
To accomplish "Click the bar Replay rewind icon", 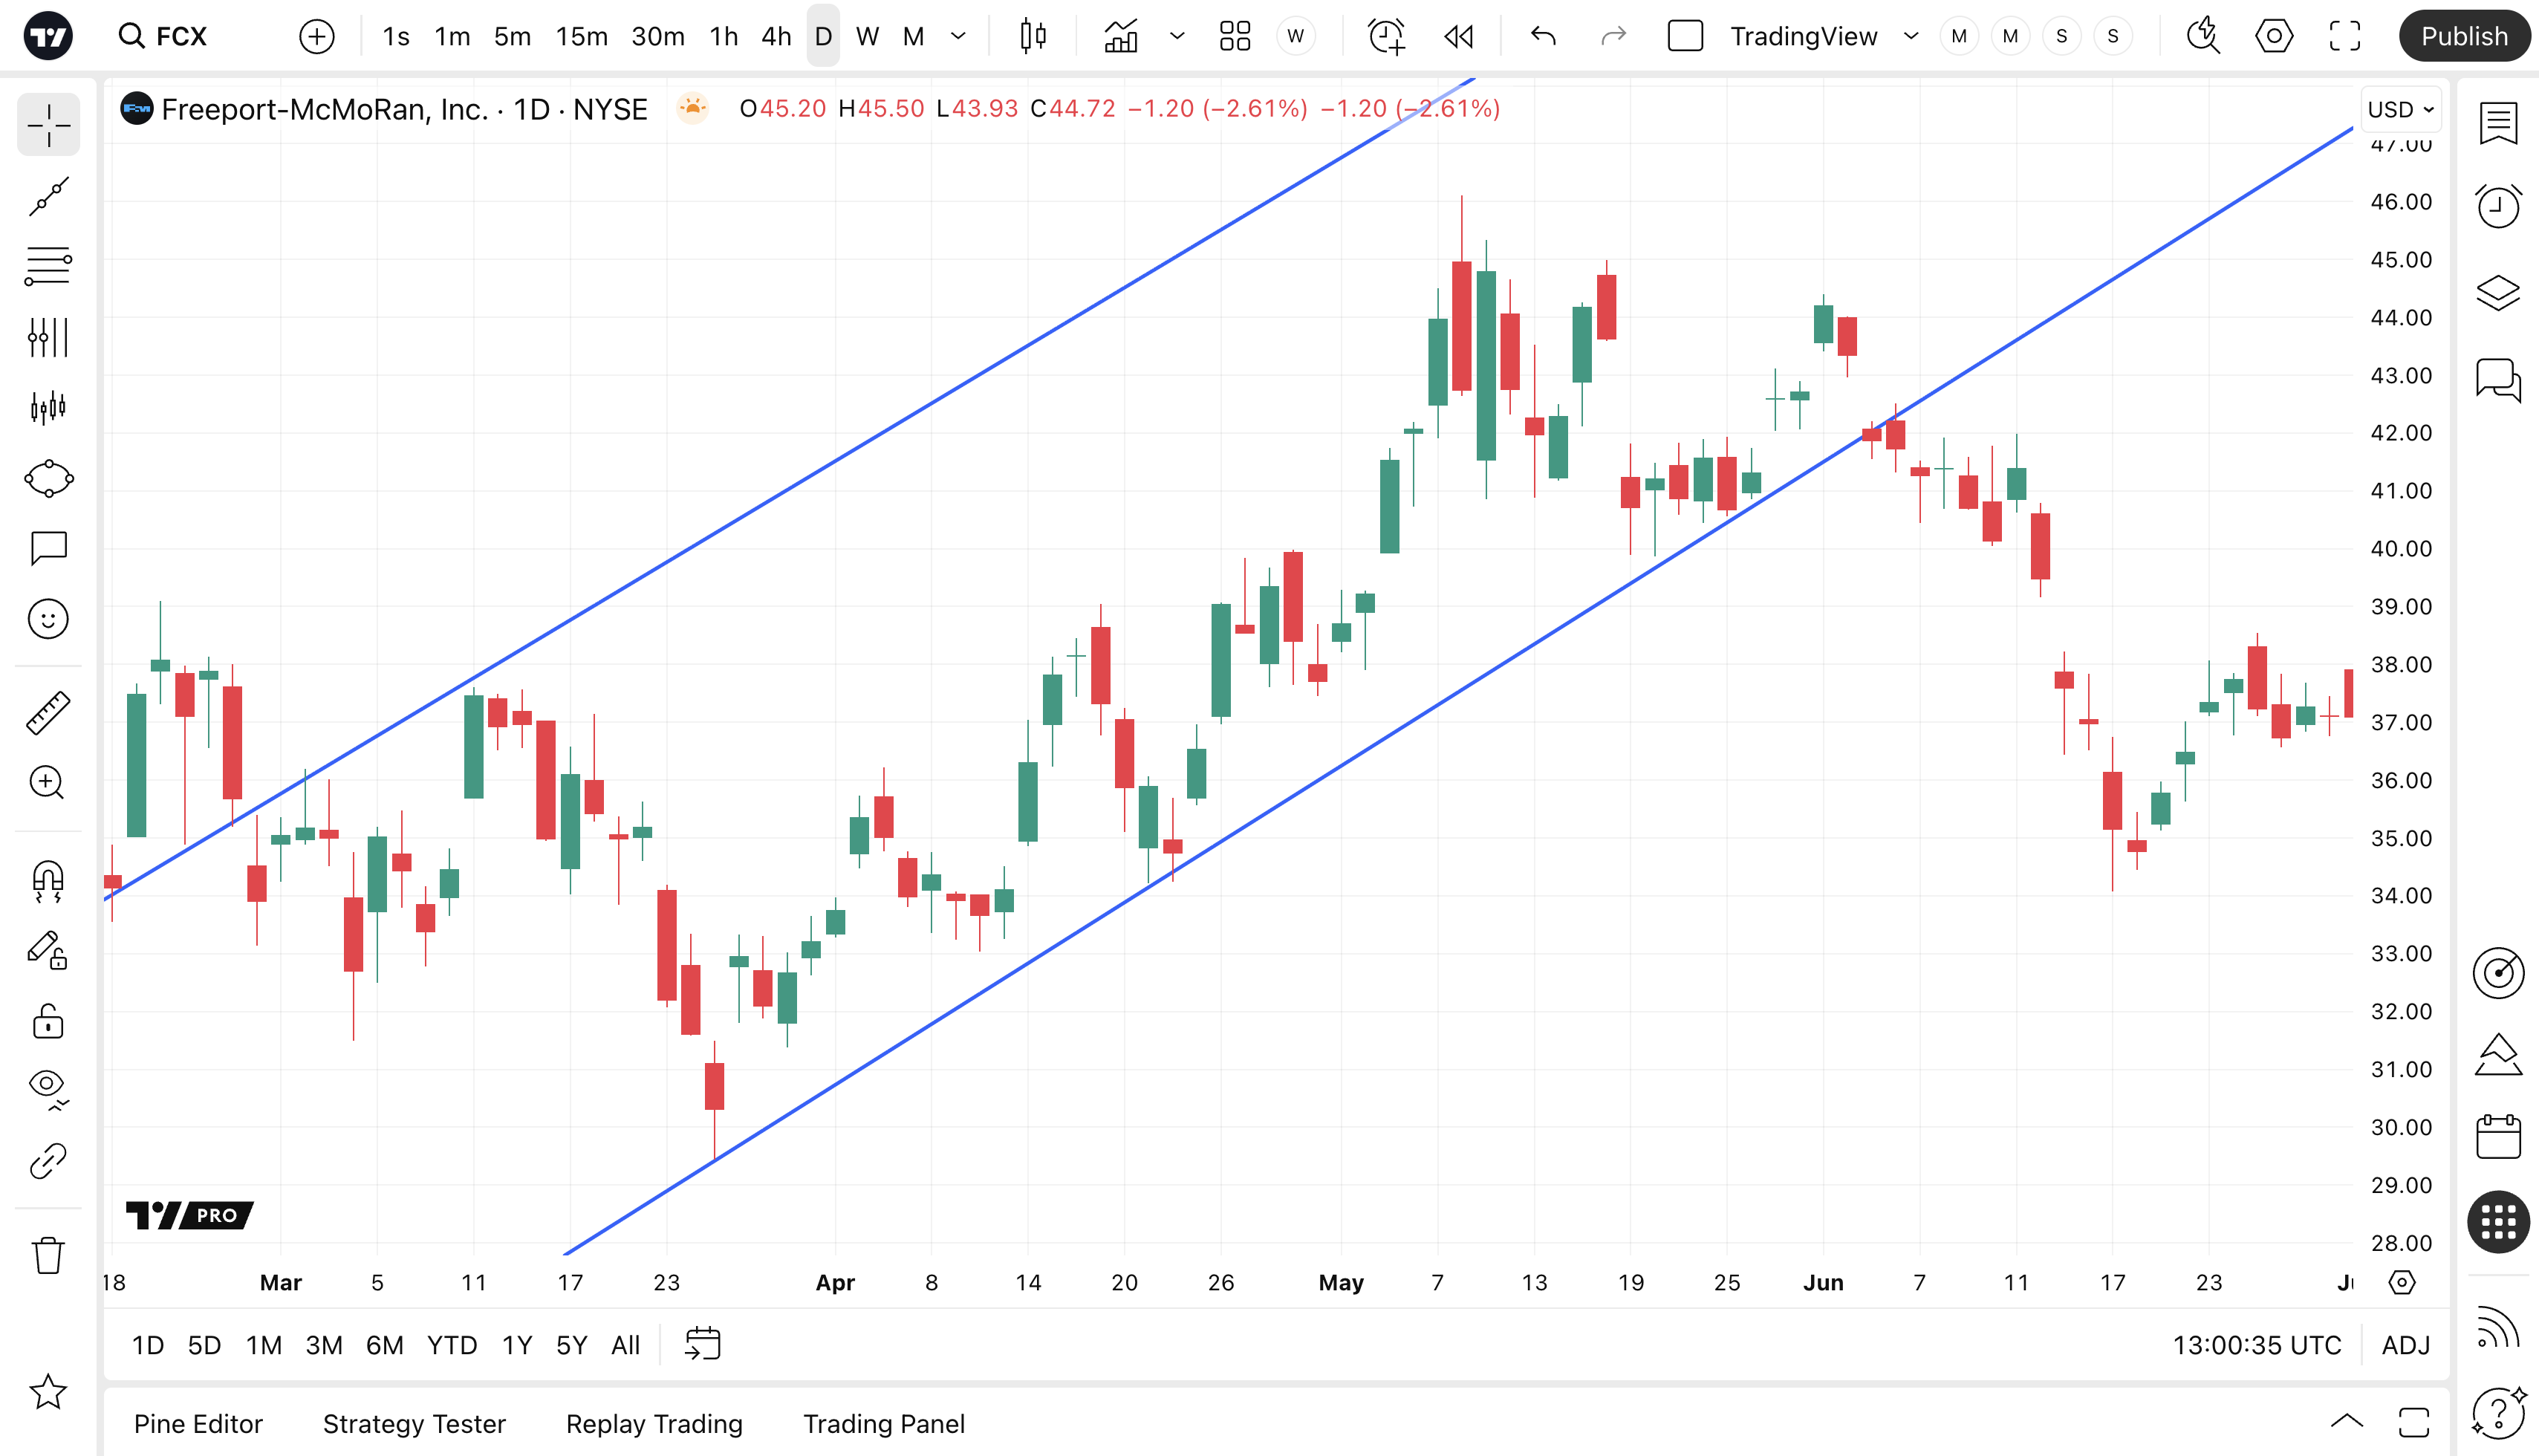I will point(1459,37).
